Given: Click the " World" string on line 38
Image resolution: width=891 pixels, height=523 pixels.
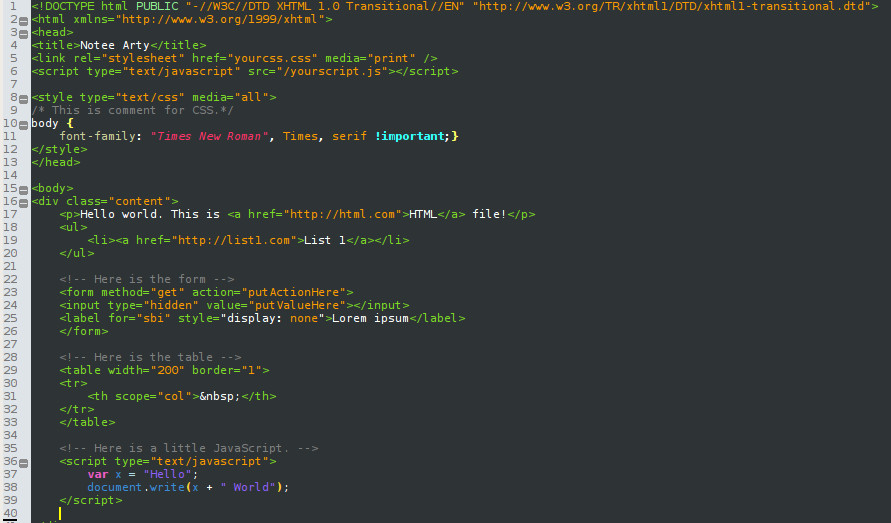Looking at the screenshot, I should (248, 487).
